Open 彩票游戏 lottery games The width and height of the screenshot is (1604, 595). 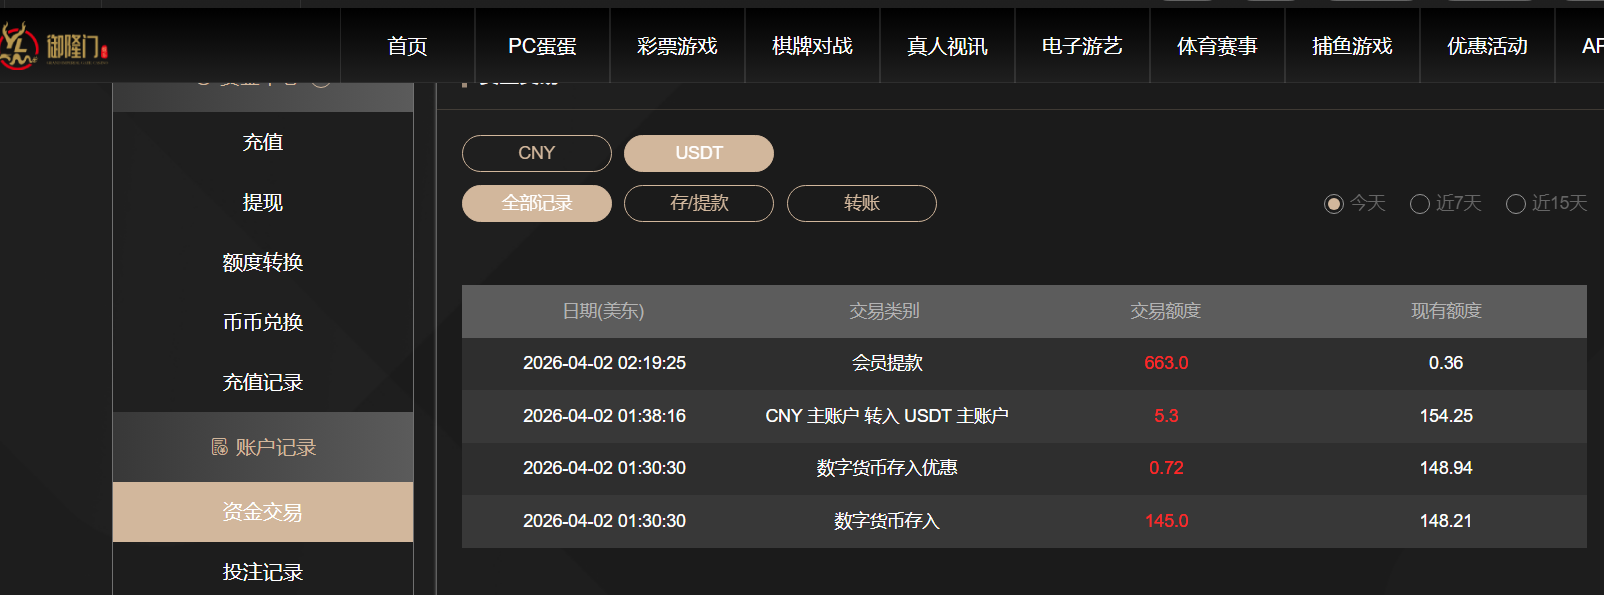point(676,45)
